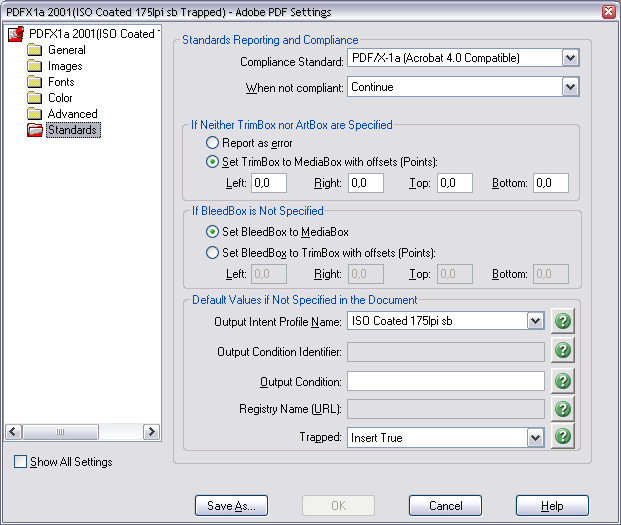
Task: Open the When not compliant dropdown
Action: [570, 87]
